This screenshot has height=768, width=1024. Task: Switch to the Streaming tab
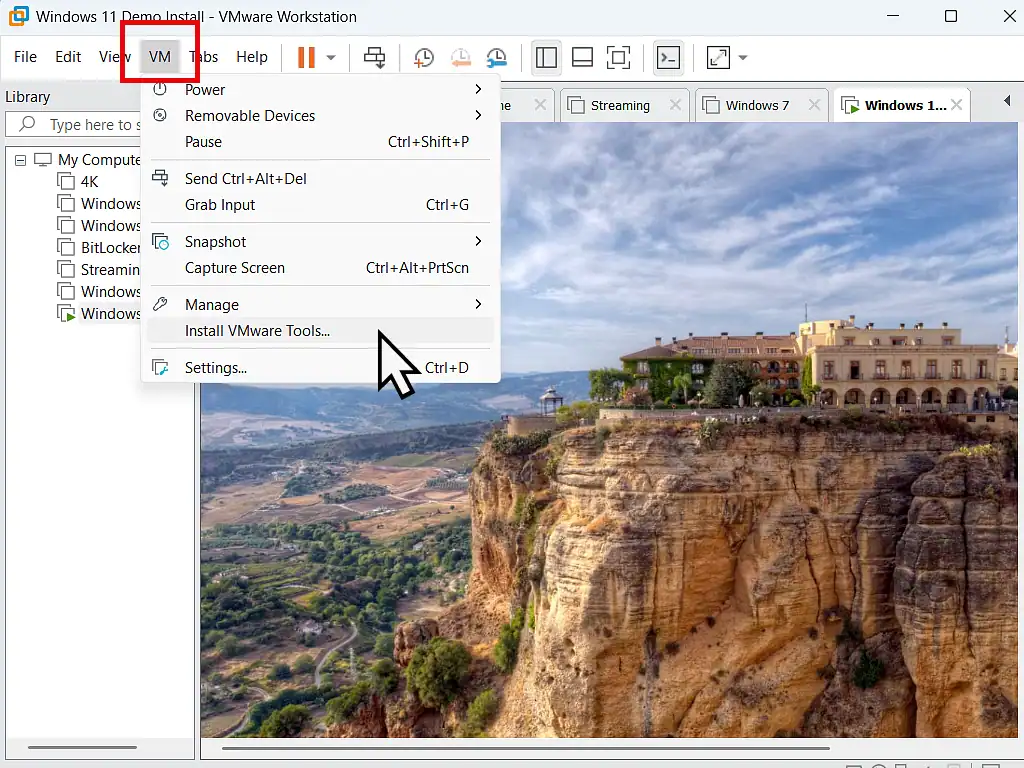click(620, 104)
